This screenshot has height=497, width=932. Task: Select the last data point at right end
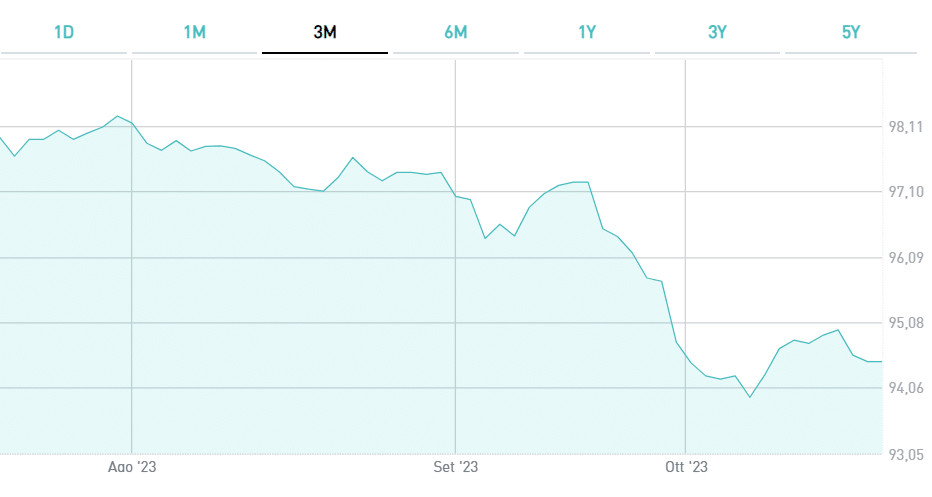881,362
